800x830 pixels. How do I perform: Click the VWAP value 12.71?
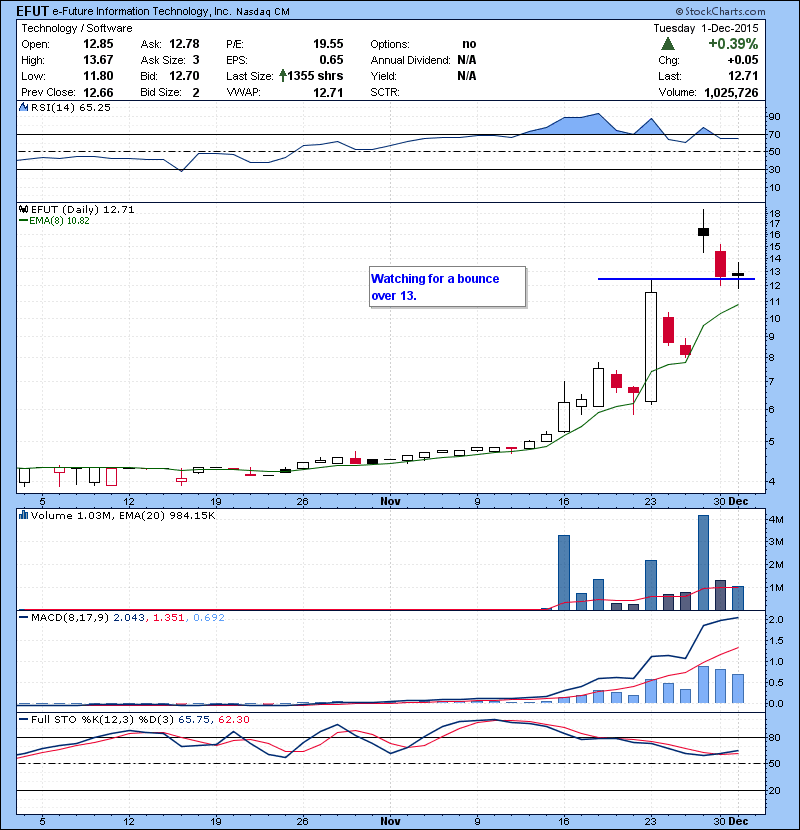click(x=328, y=93)
